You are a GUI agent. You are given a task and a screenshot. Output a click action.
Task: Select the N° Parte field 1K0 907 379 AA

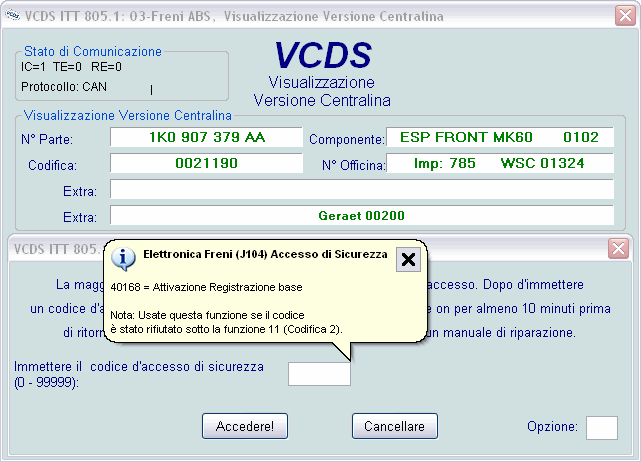(x=206, y=137)
